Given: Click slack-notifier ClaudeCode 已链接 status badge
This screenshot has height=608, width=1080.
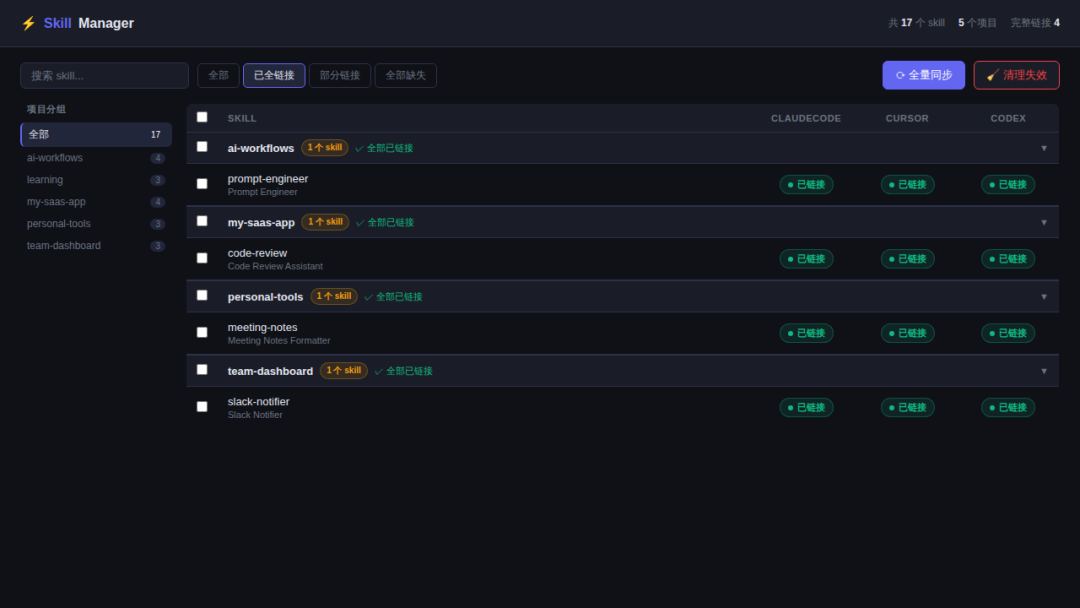Looking at the screenshot, I should click(806, 408).
